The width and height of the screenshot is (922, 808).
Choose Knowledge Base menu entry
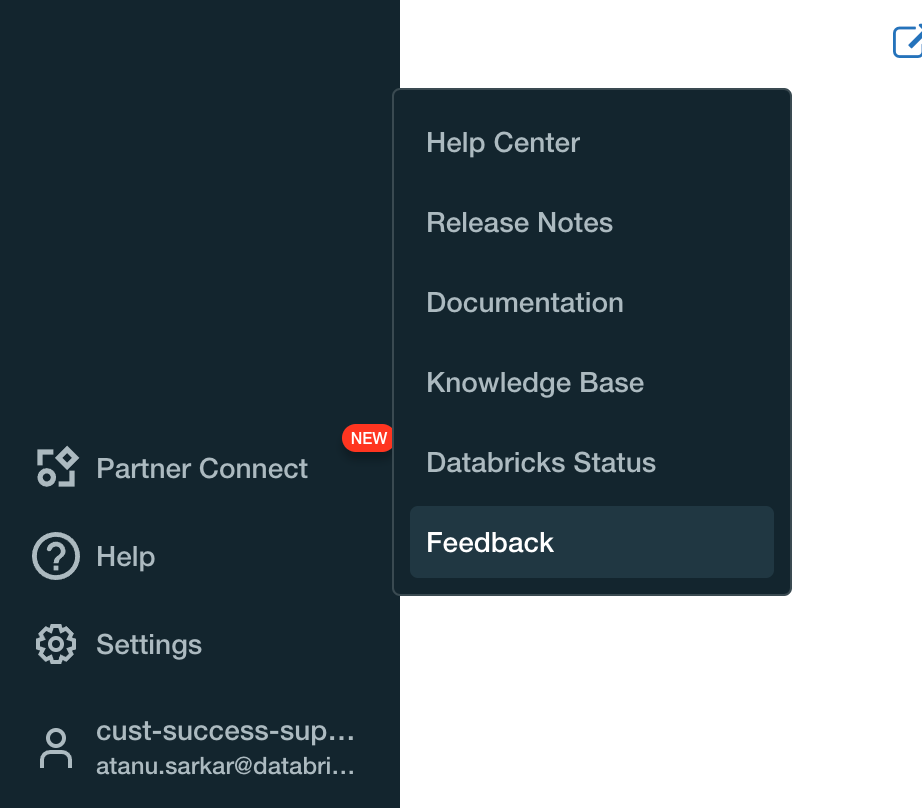point(535,382)
